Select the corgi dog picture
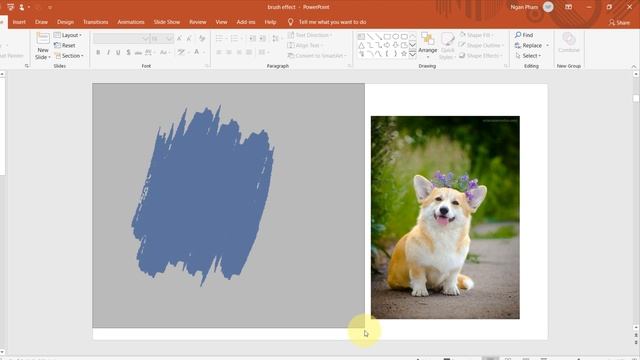 [x=445, y=217]
